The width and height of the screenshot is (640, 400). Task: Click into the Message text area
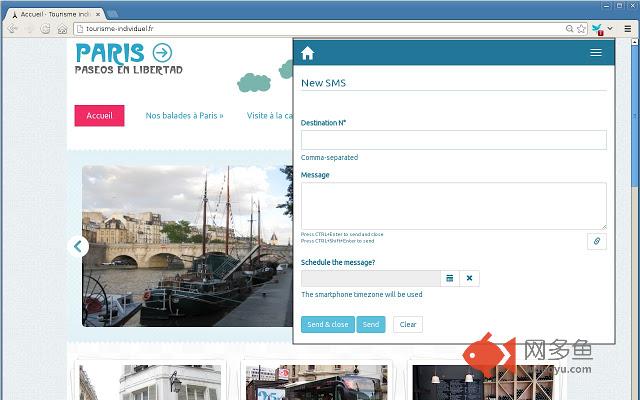pyautogui.click(x=453, y=206)
